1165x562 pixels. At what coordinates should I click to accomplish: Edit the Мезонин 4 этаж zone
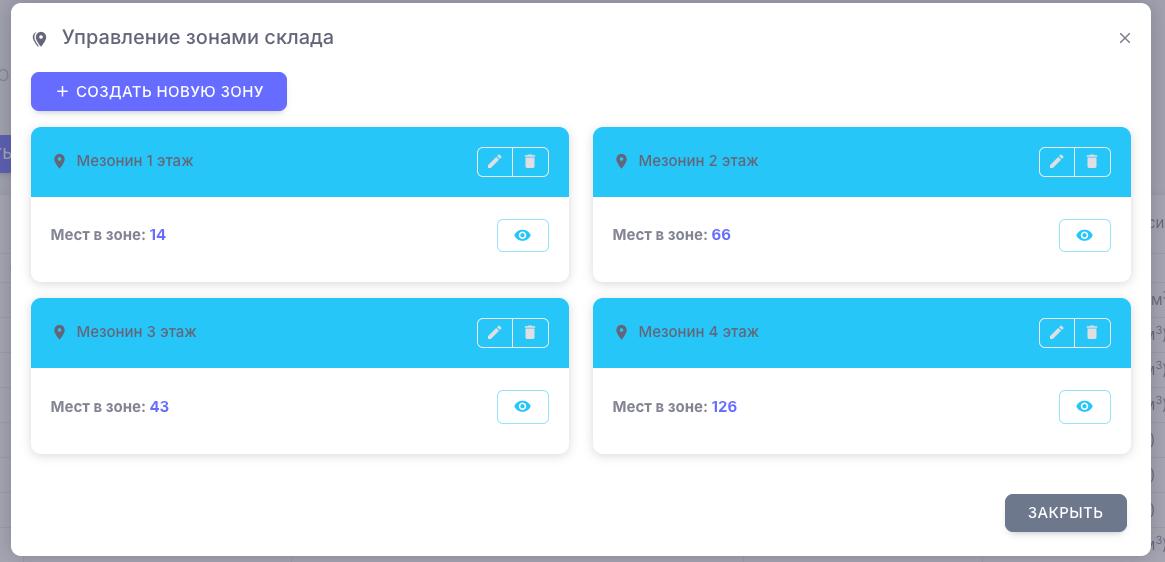coord(1056,333)
